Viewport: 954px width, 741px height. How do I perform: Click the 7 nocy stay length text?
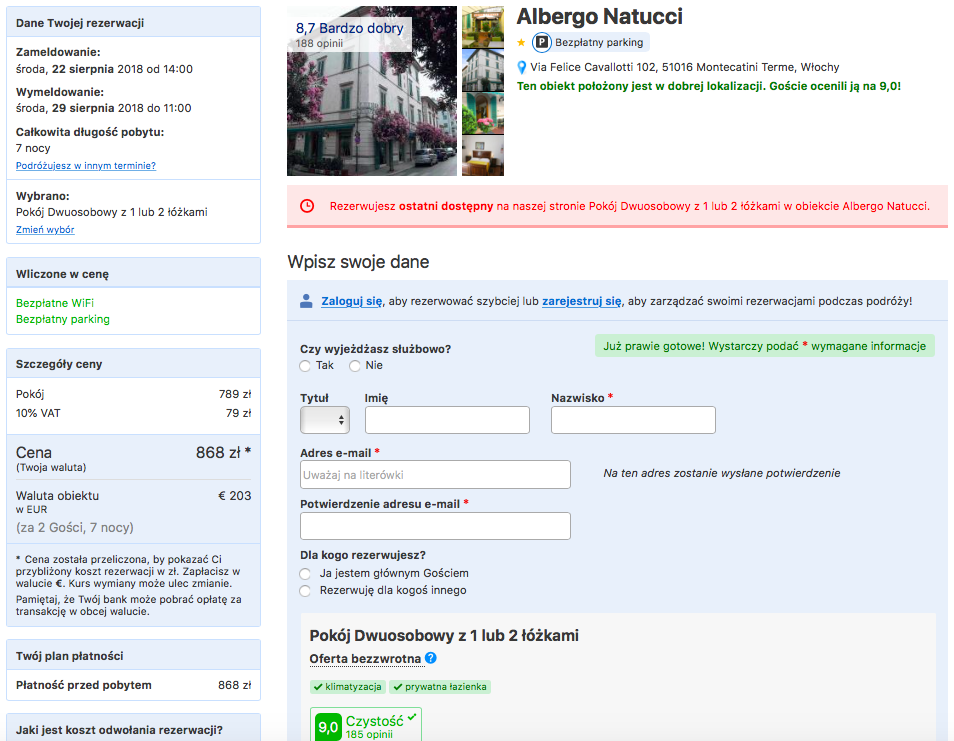click(x=33, y=148)
